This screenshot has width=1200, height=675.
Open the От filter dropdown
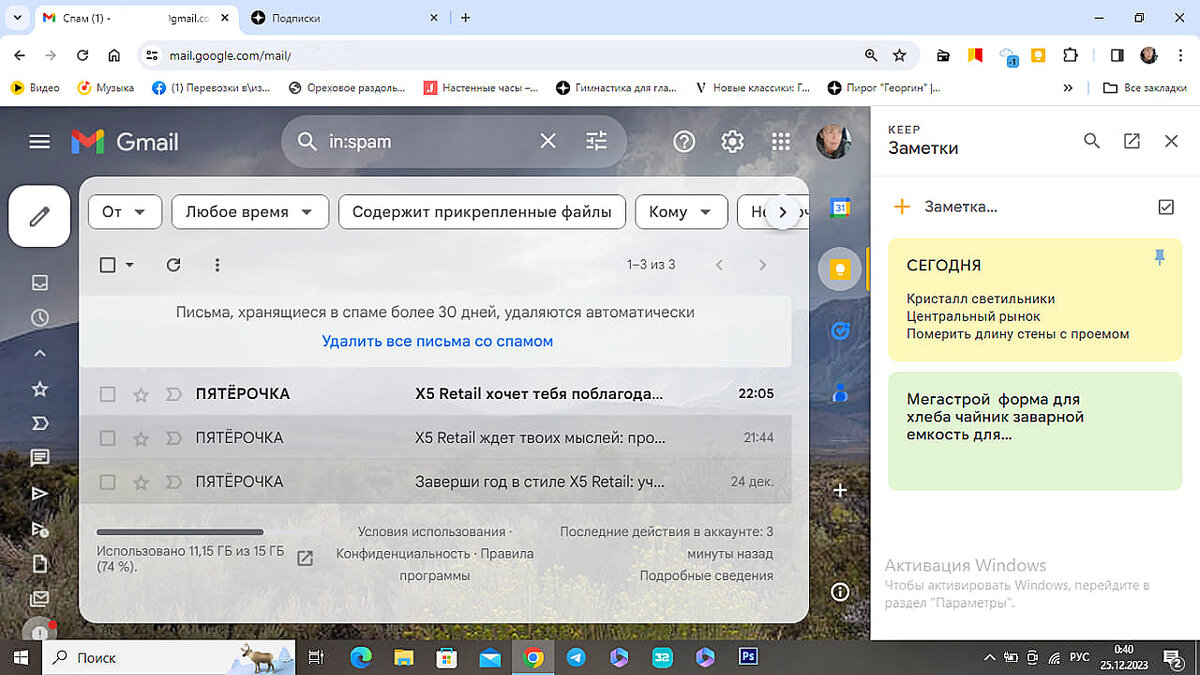pos(124,211)
